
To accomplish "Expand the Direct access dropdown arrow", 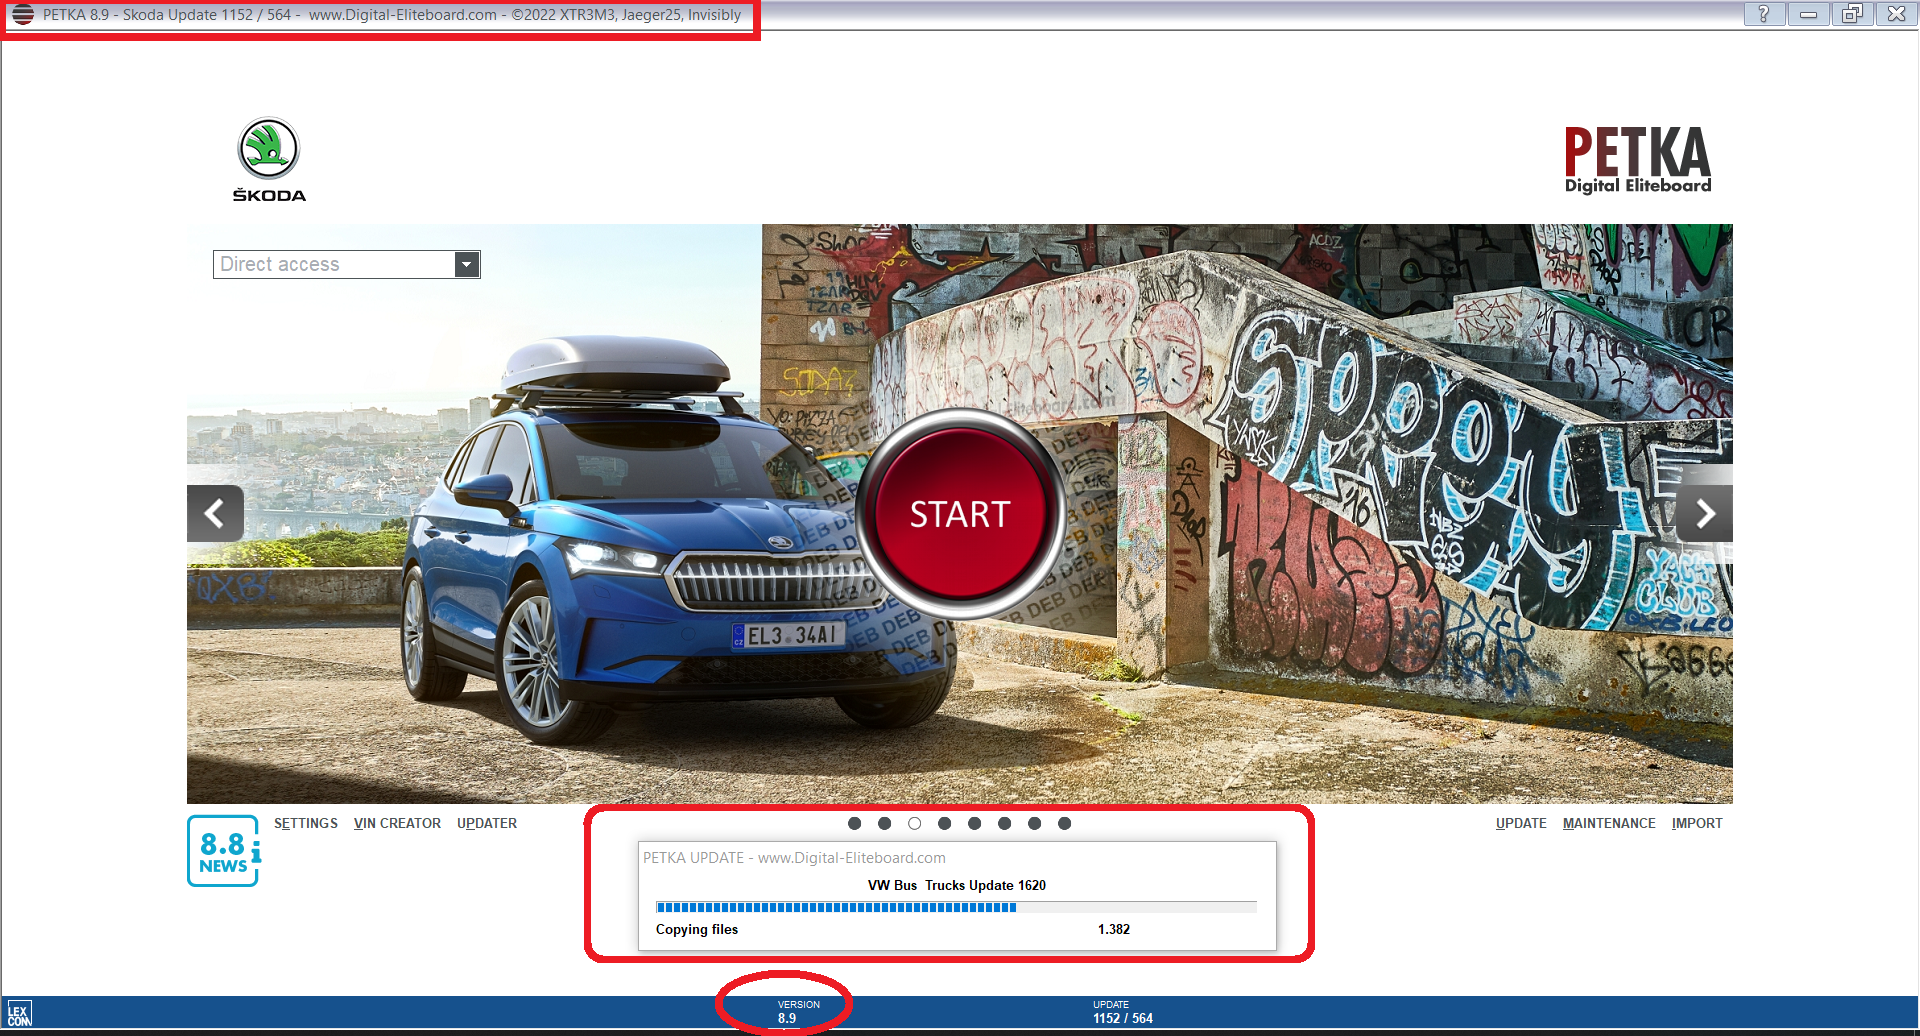I will 466,264.
